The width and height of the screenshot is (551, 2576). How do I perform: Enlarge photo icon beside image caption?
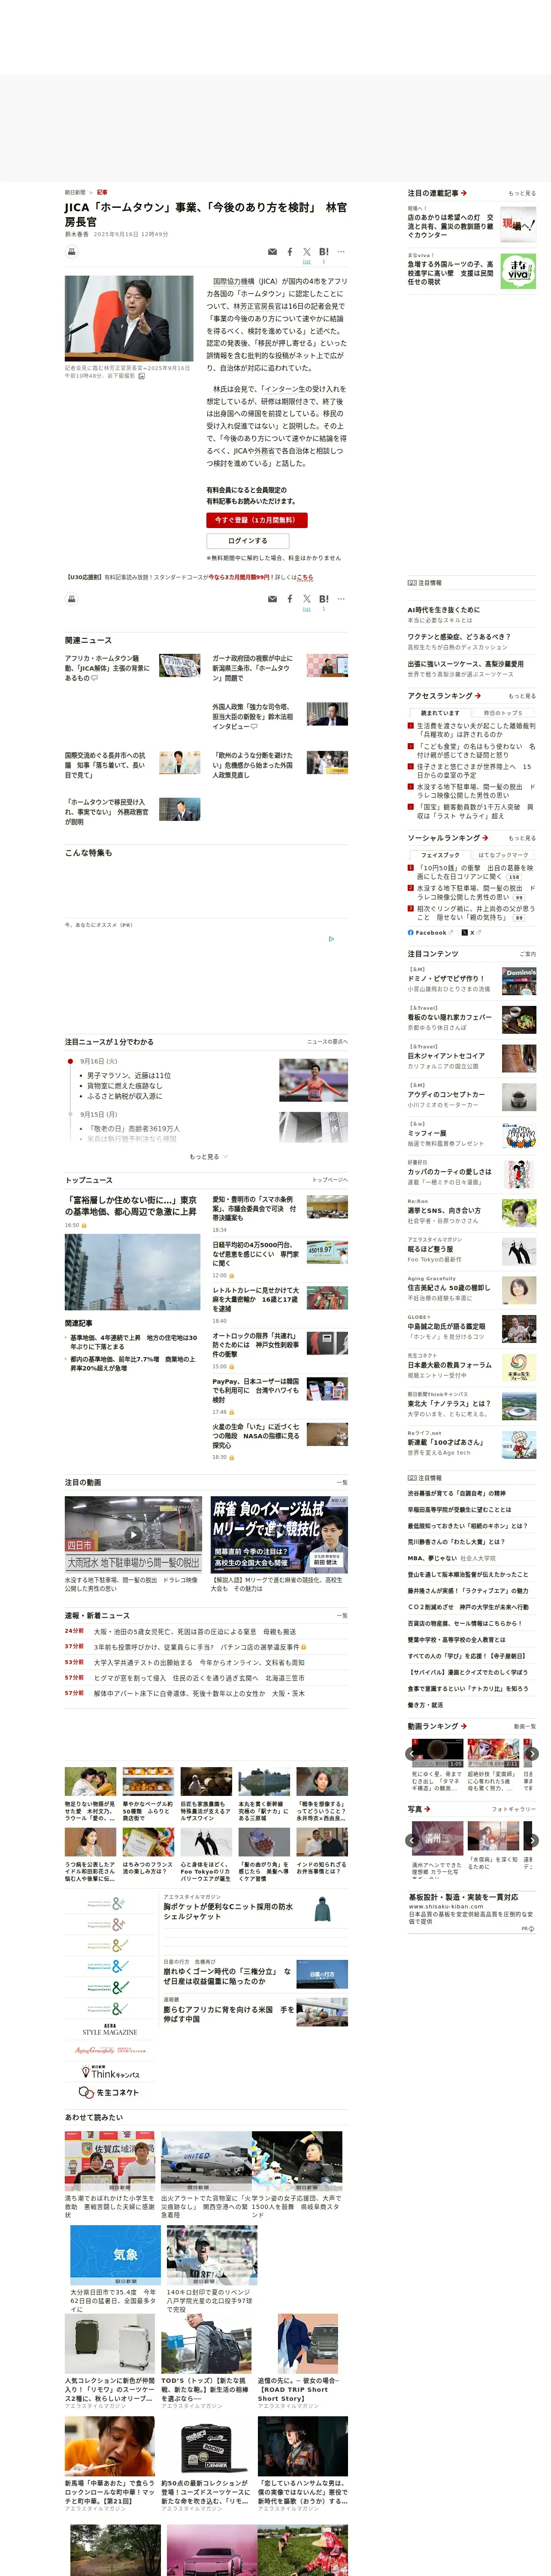point(141,376)
